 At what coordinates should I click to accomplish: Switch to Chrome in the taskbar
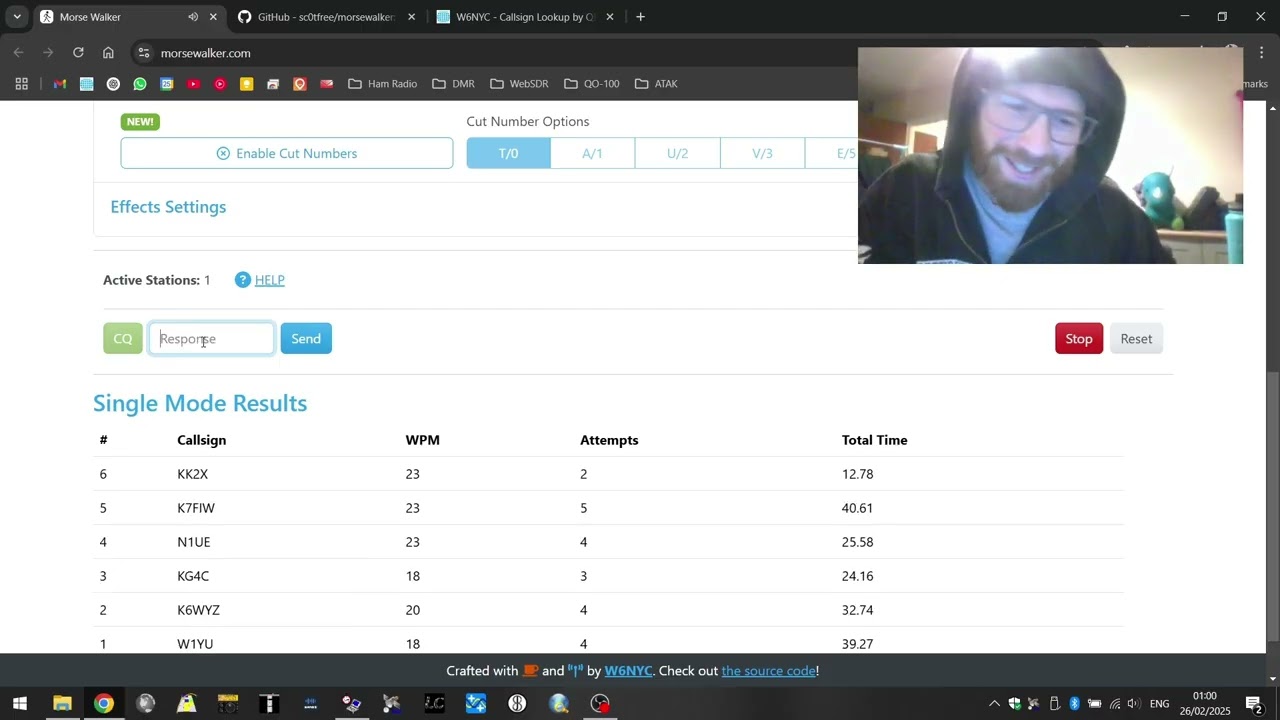pos(104,704)
